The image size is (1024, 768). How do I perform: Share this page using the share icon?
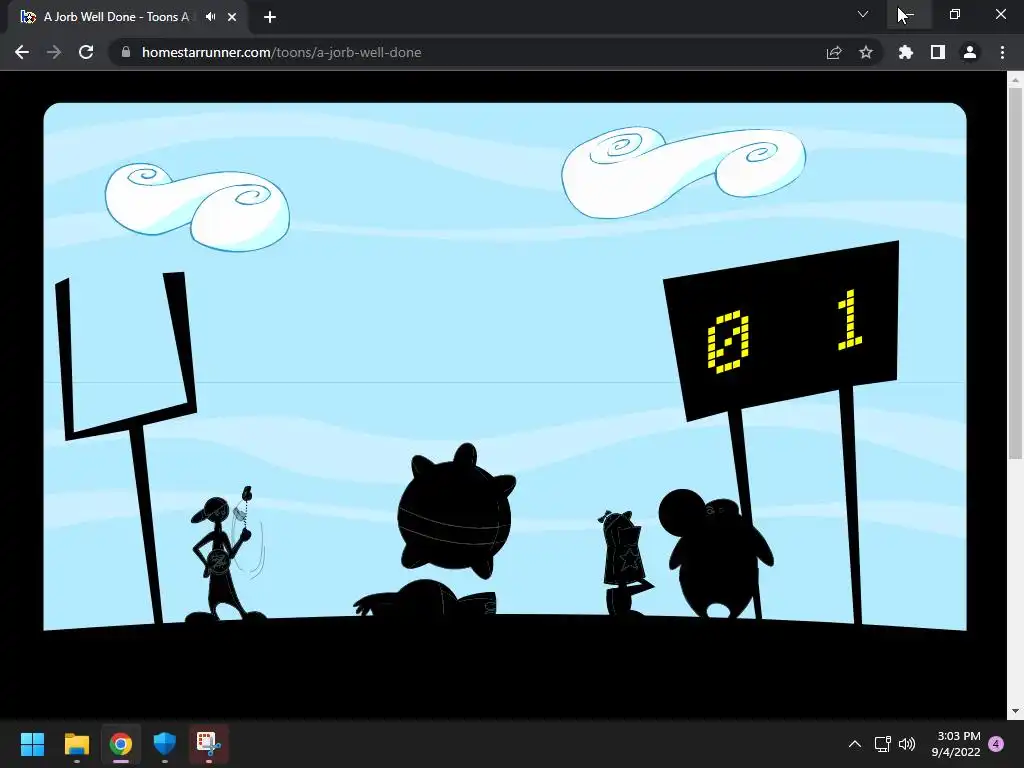point(834,52)
